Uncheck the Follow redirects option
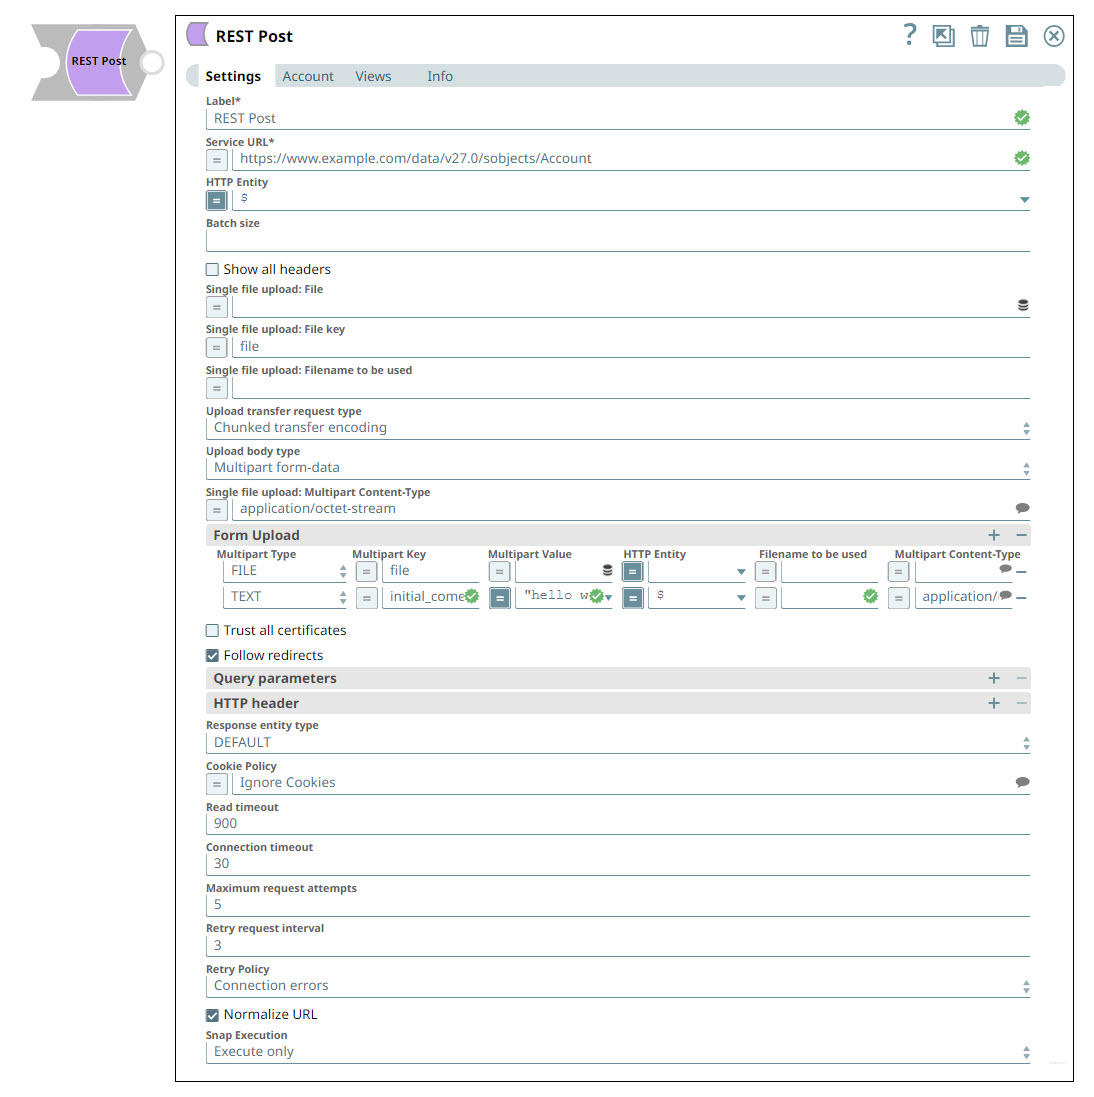The image size is (1094, 1097). pos(212,655)
